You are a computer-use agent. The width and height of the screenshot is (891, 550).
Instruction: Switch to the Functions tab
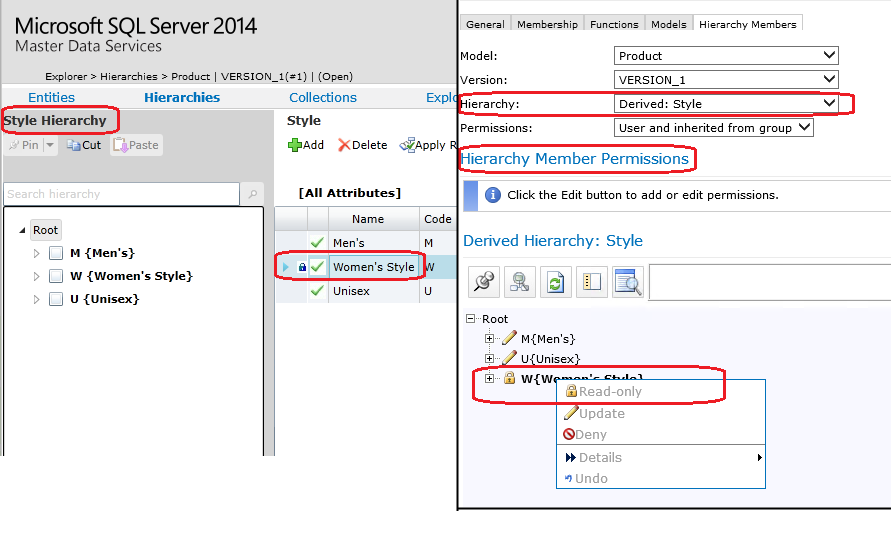(614, 24)
